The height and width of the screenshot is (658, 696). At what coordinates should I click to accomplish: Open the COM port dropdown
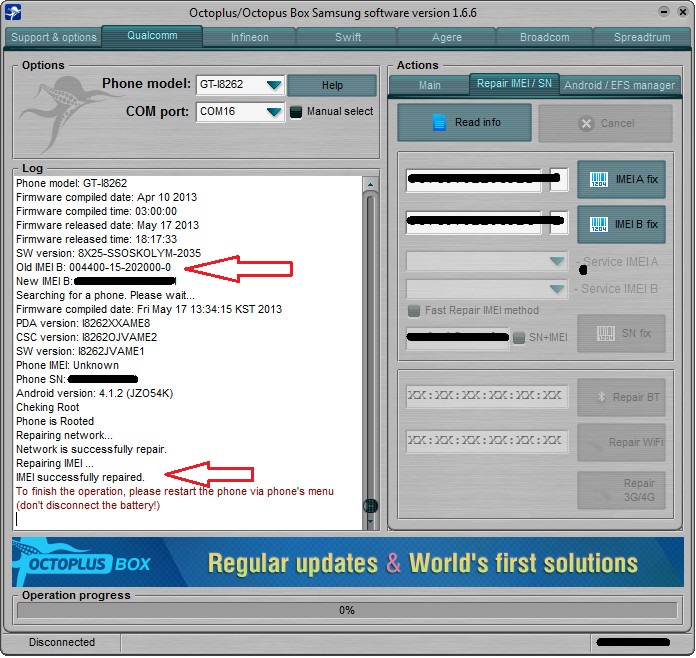(x=274, y=112)
